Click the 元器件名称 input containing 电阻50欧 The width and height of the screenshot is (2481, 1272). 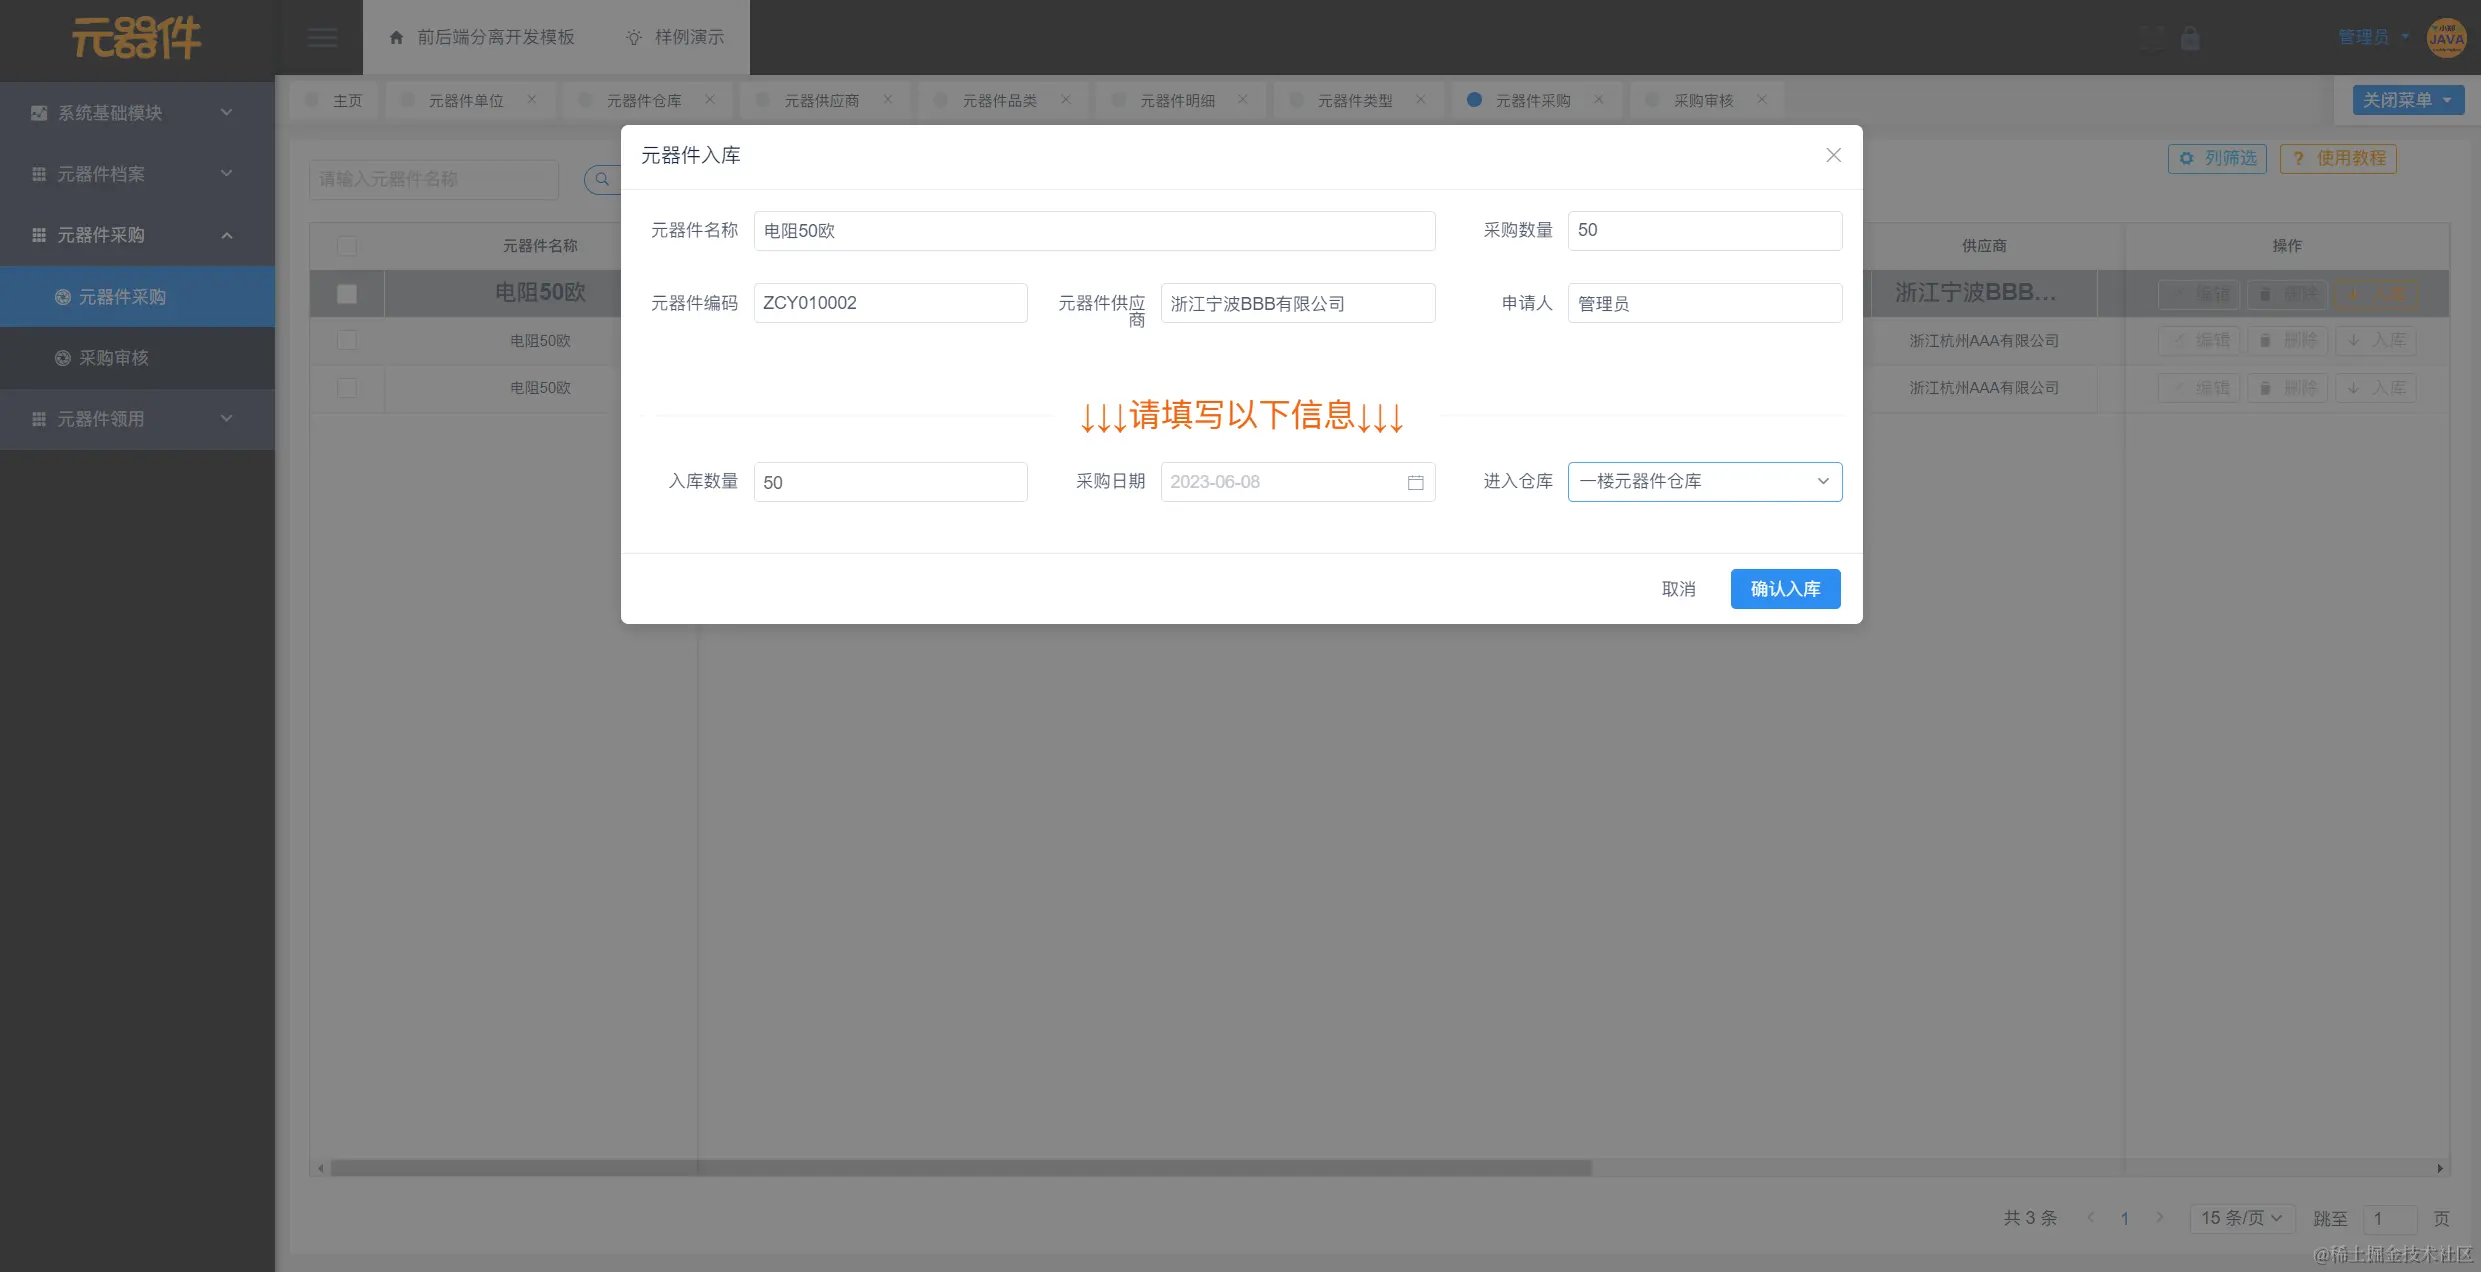[x=1095, y=230]
